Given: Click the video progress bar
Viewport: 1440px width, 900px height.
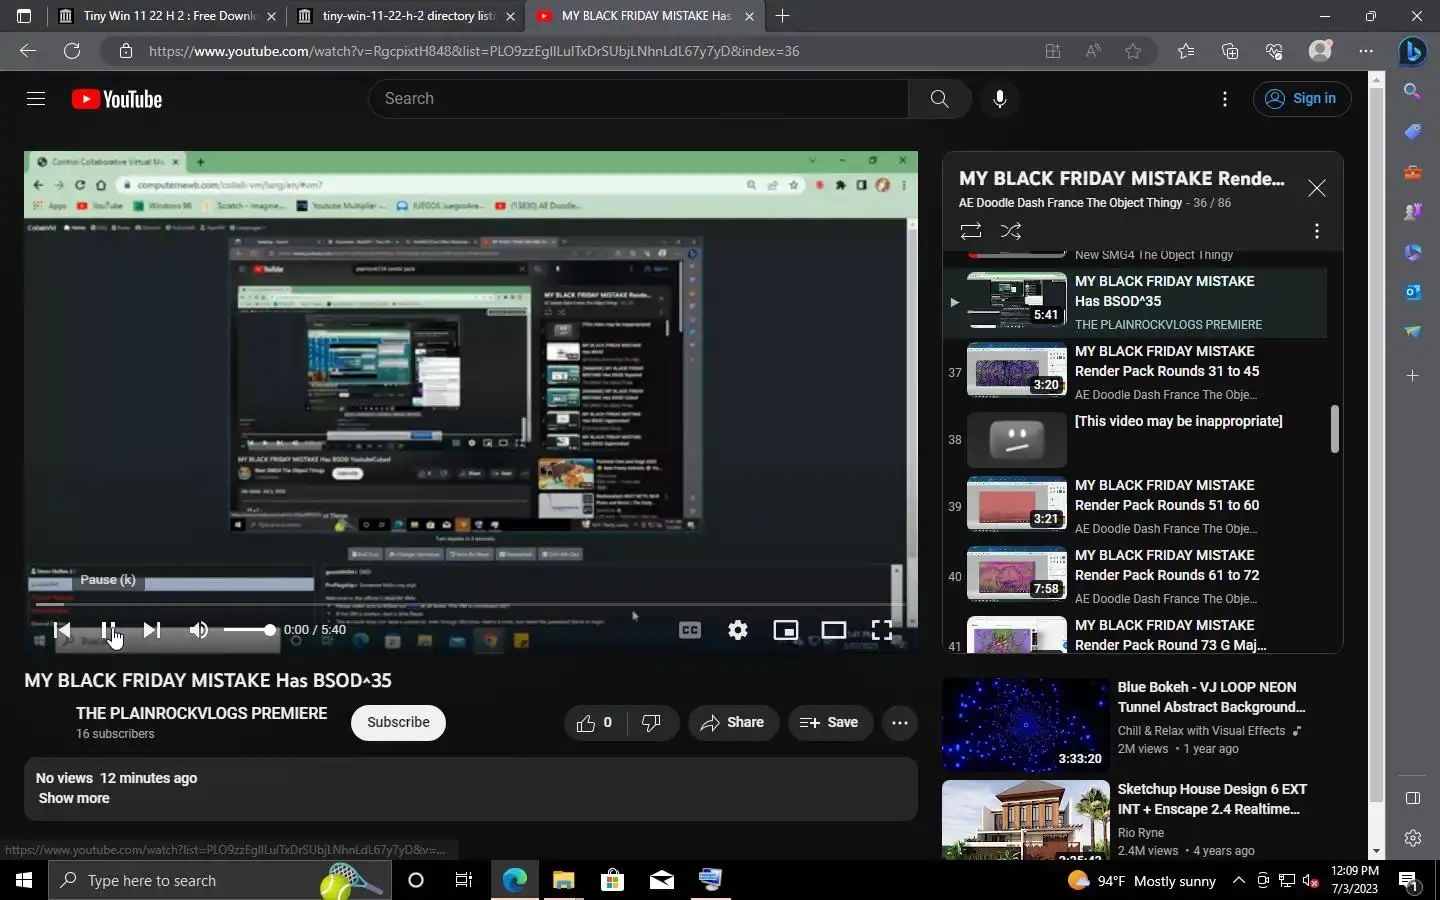Looking at the screenshot, I should coord(470,605).
